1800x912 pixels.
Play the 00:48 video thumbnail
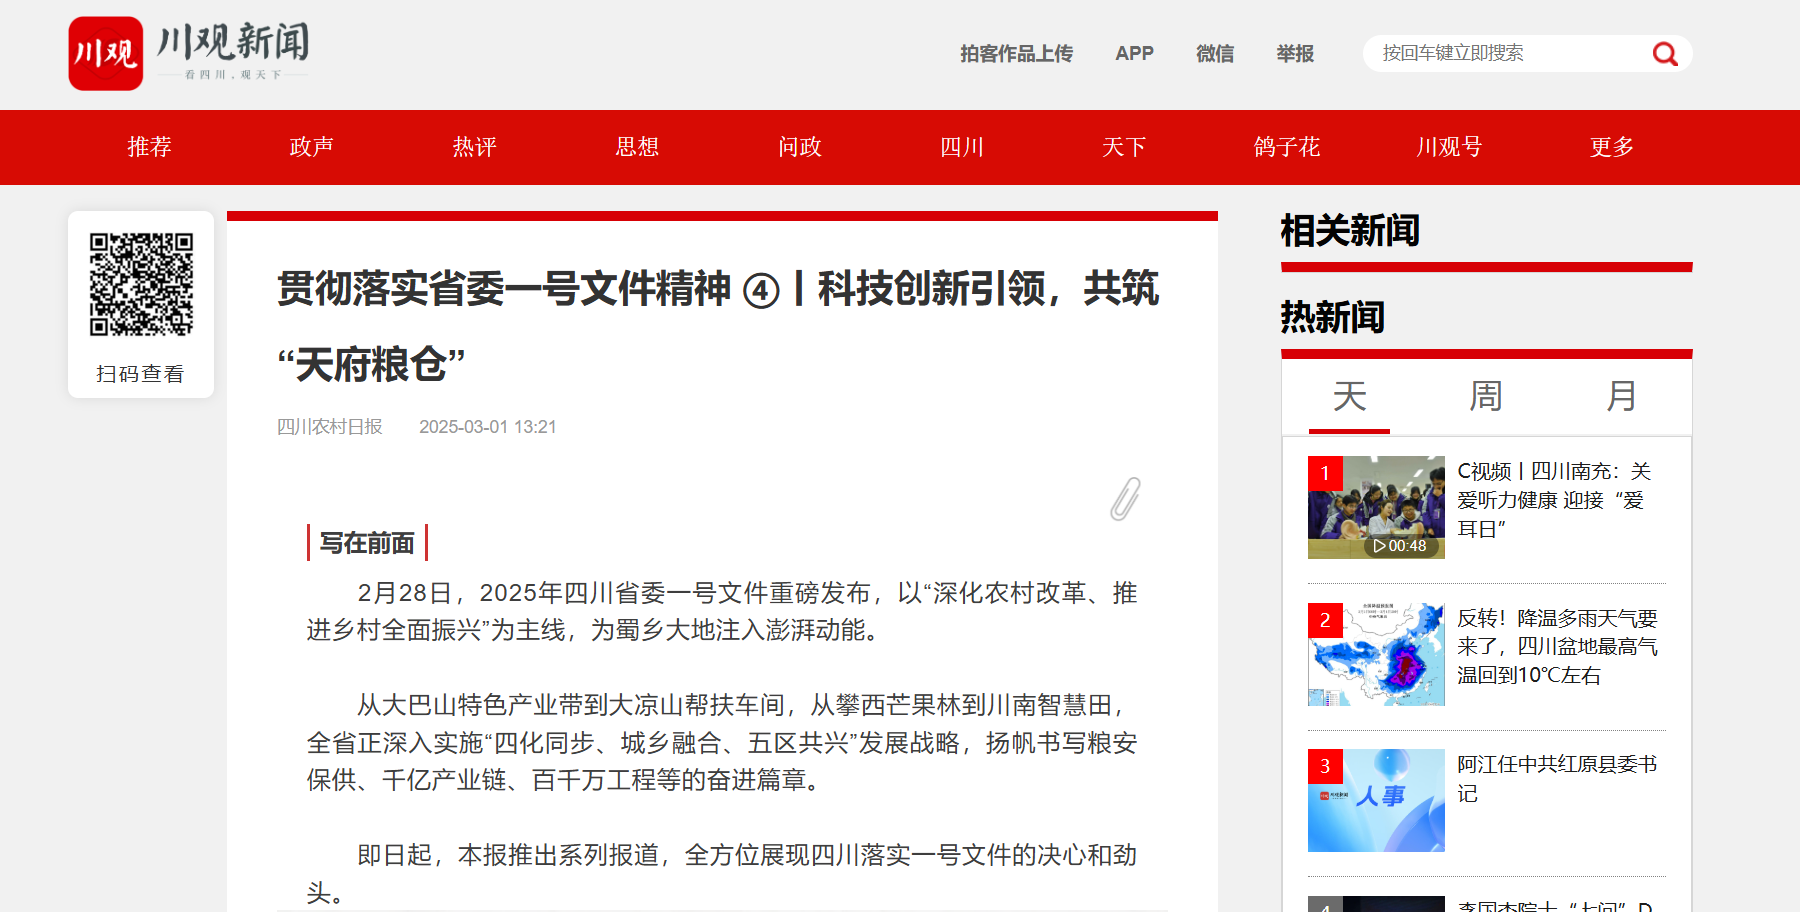[1376, 507]
